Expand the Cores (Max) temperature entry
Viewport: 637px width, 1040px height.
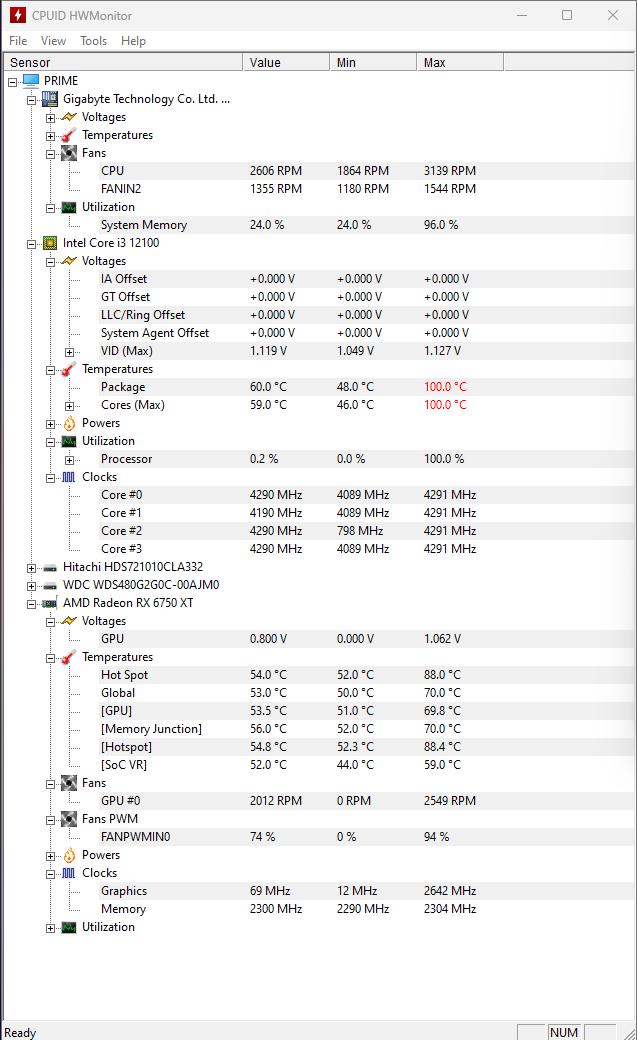[69, 406]
